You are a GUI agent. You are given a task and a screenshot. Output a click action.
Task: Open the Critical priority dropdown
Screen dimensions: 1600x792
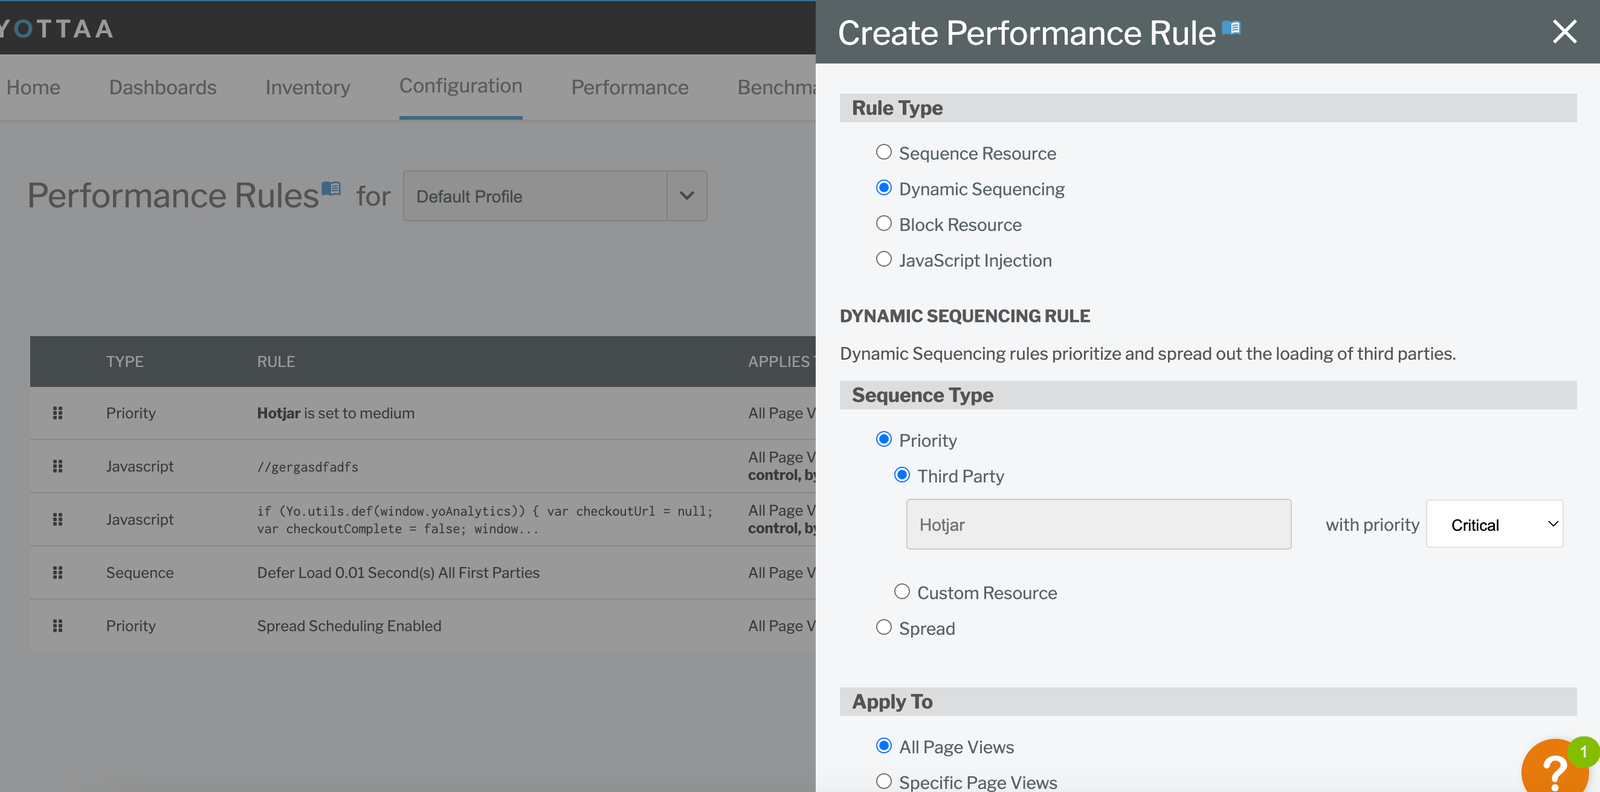tap(1494, 524)
